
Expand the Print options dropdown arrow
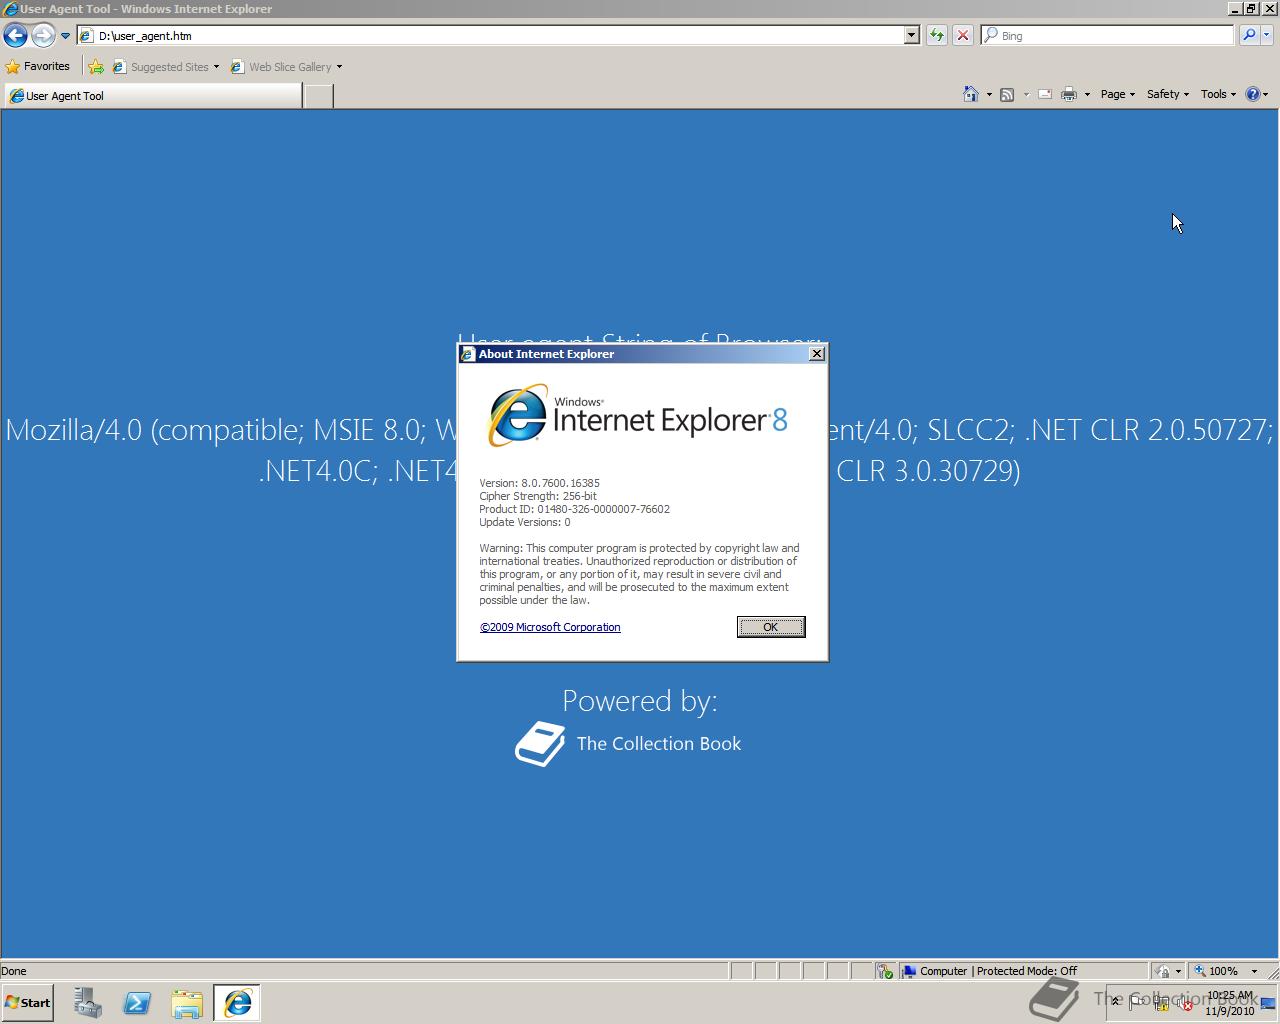1087,95
